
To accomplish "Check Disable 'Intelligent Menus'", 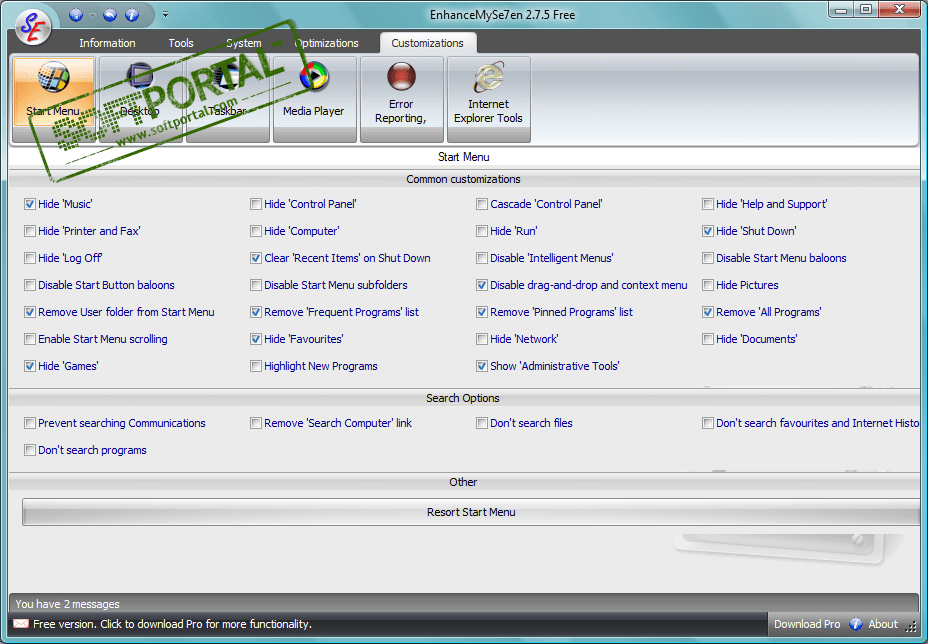I will point(482,258).
